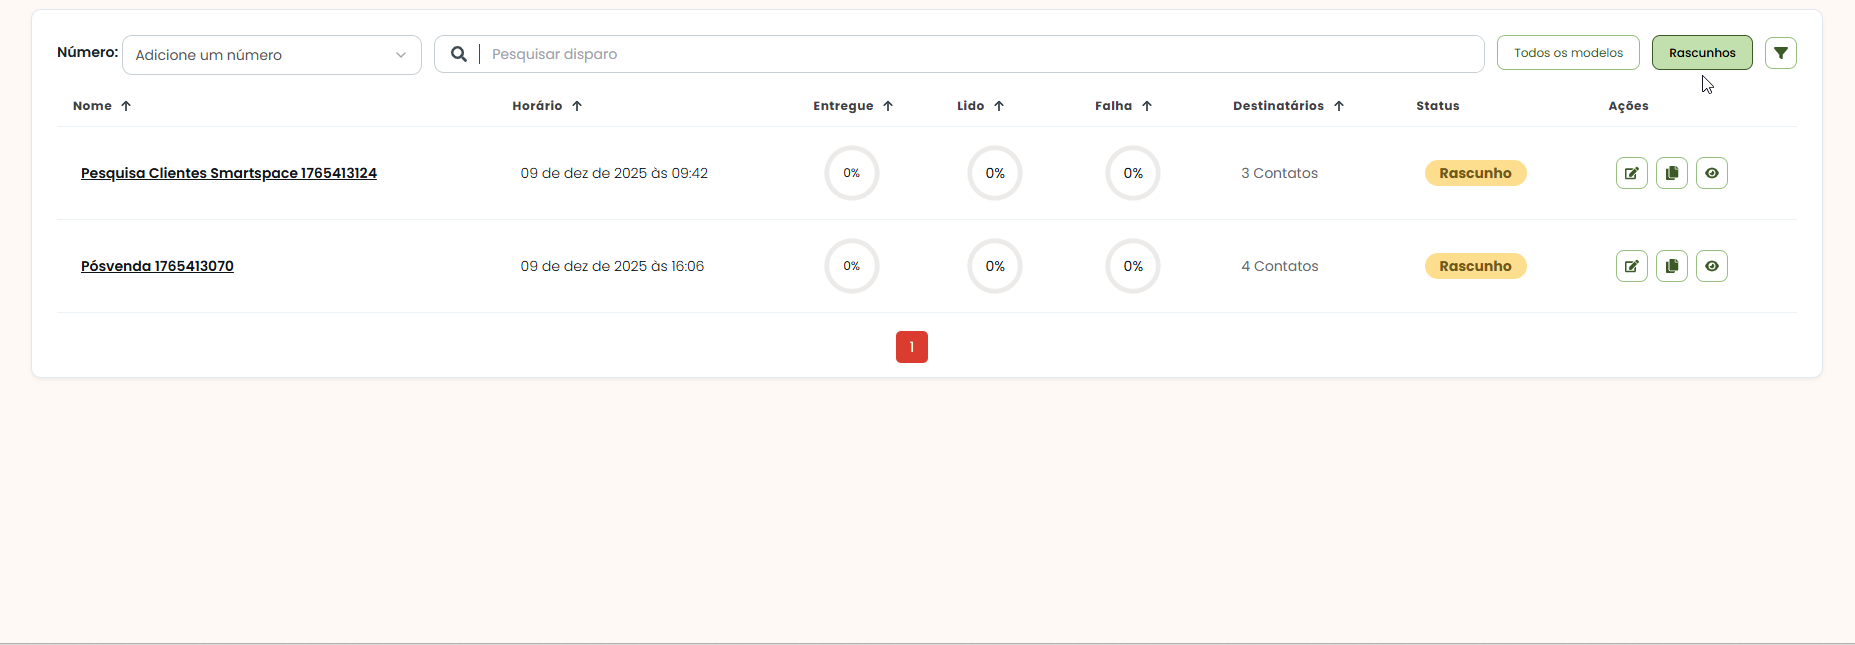This screenshot has height=645, width=1855.
Task: Open the Todos os modelos filter
Action: [x=1567, y=53]
